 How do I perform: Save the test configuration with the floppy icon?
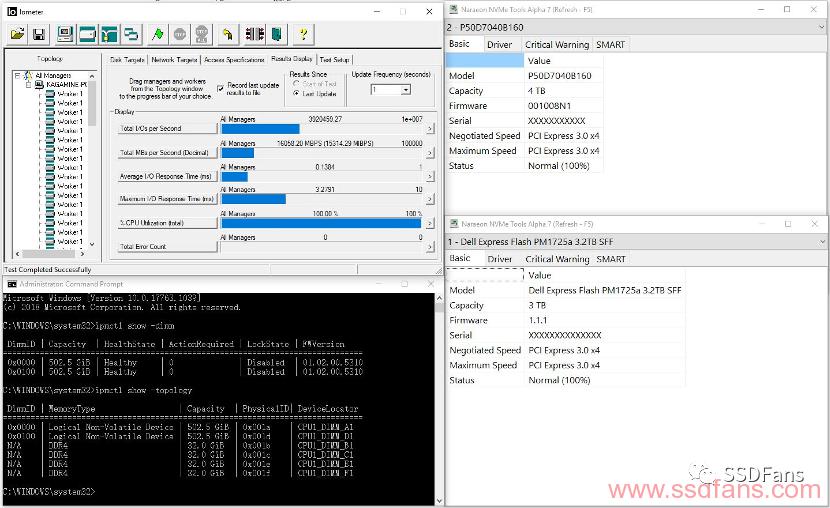[39, 34]
